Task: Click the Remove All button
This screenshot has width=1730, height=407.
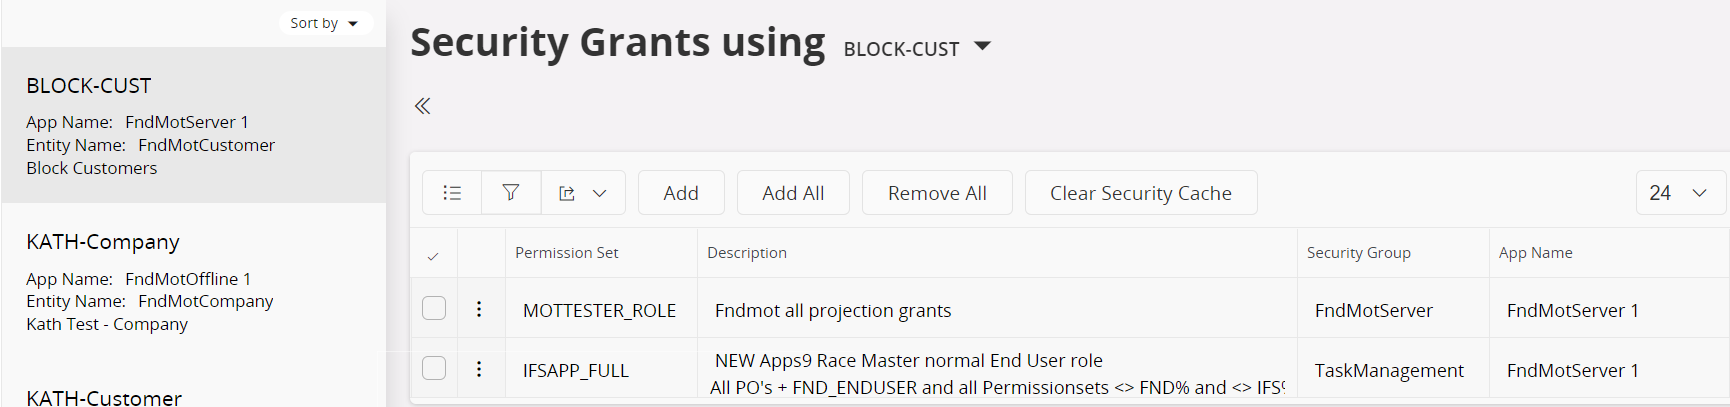Action: 937,193
